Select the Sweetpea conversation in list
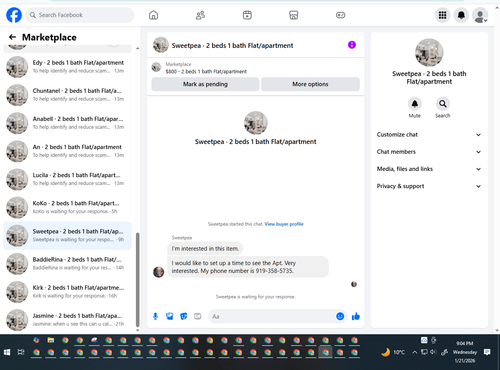This screenshot has height=370, width=500. tap(67, 235)
